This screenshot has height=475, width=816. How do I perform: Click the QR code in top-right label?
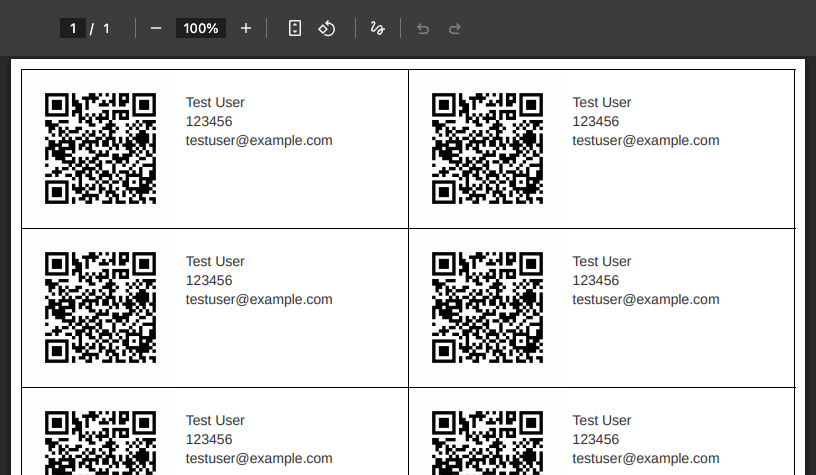coord(487,148)
